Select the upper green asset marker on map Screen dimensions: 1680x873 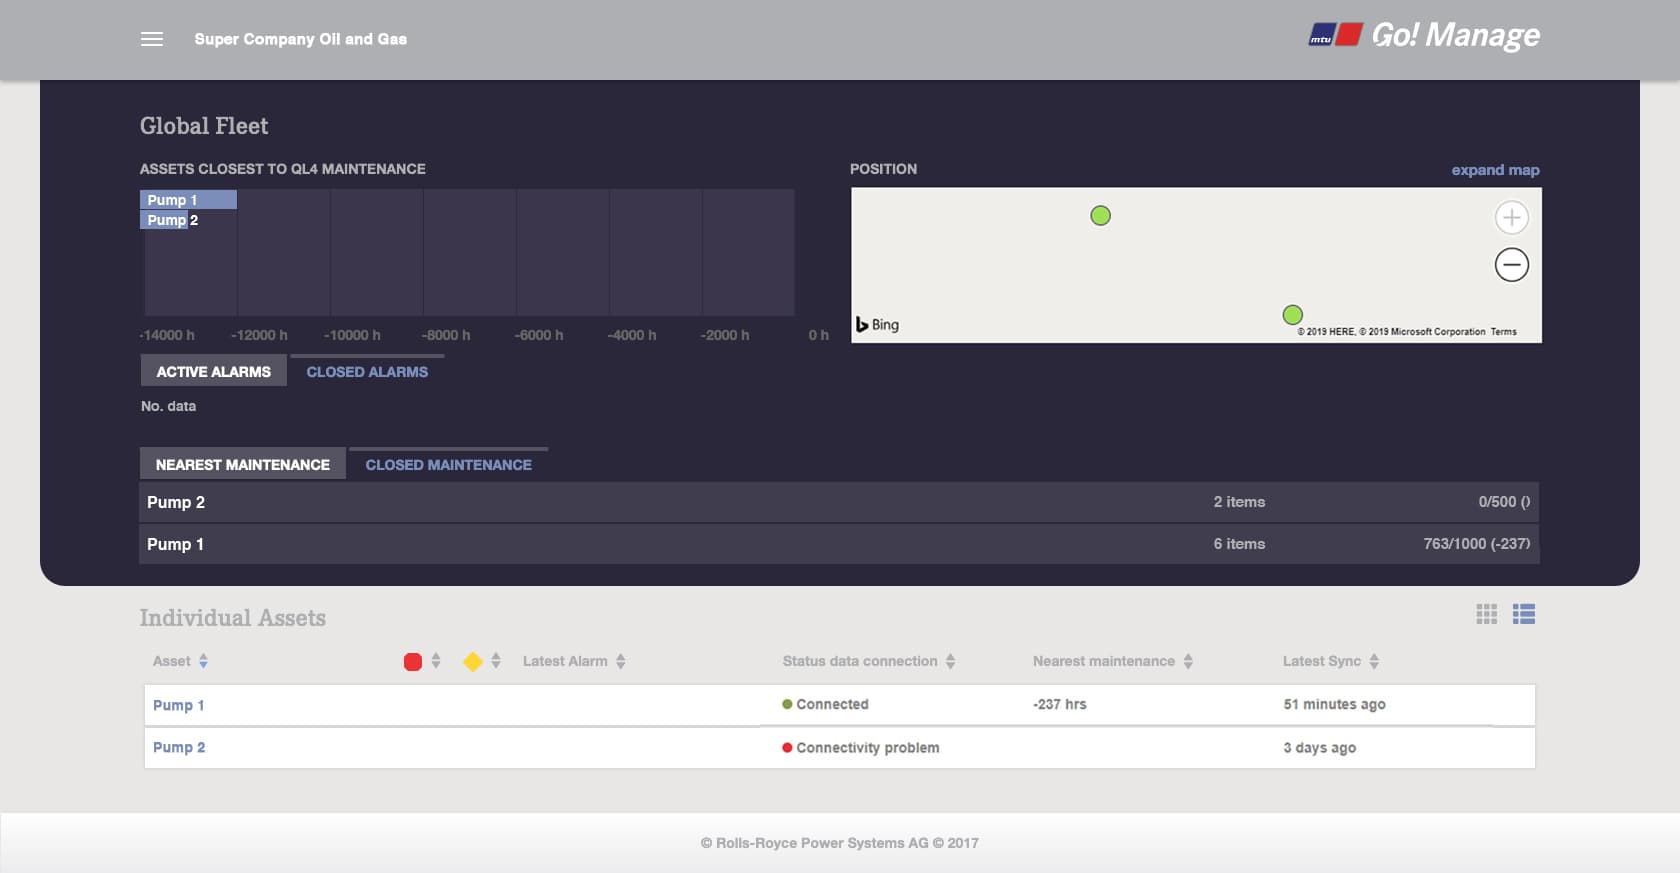click(x=1100, y=215)
